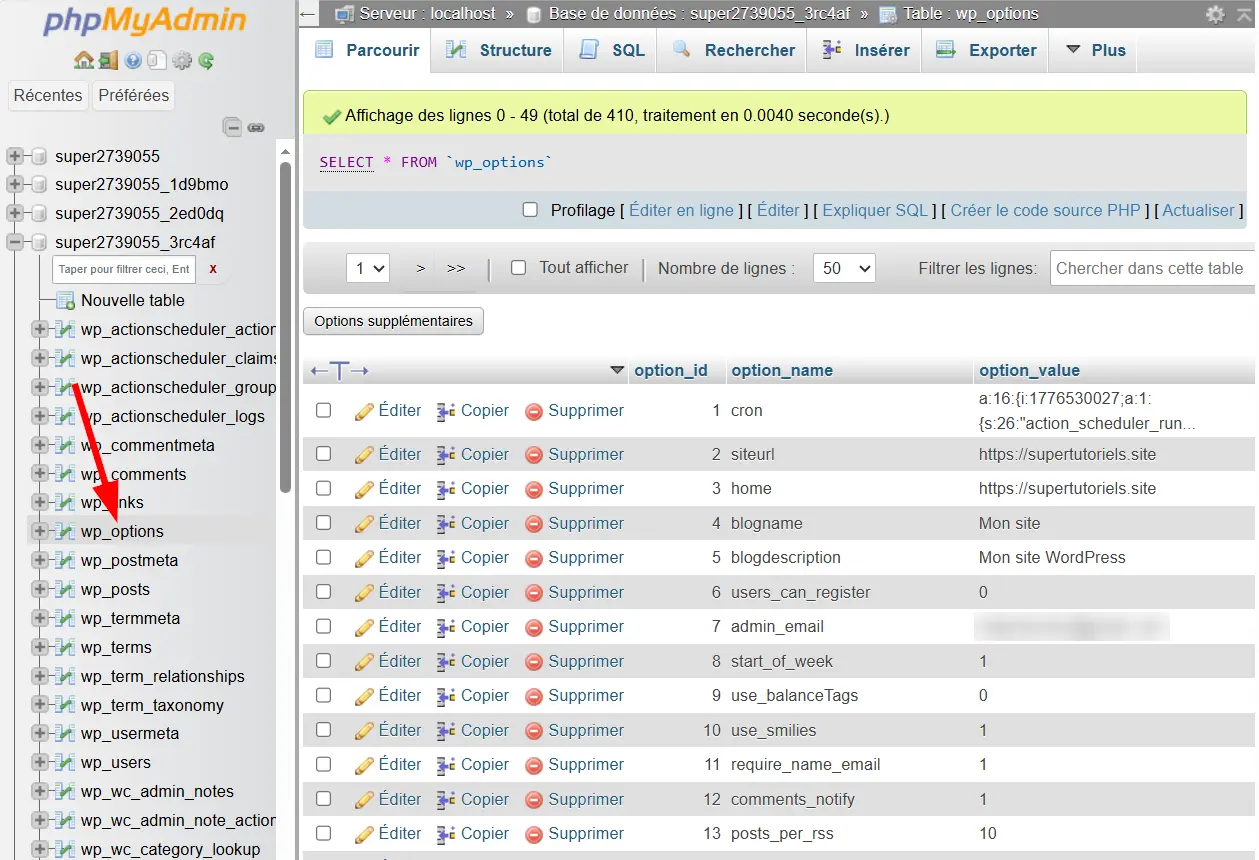
Task: Reload navigation panel with green arrow
Action: (x=206, y=61)
